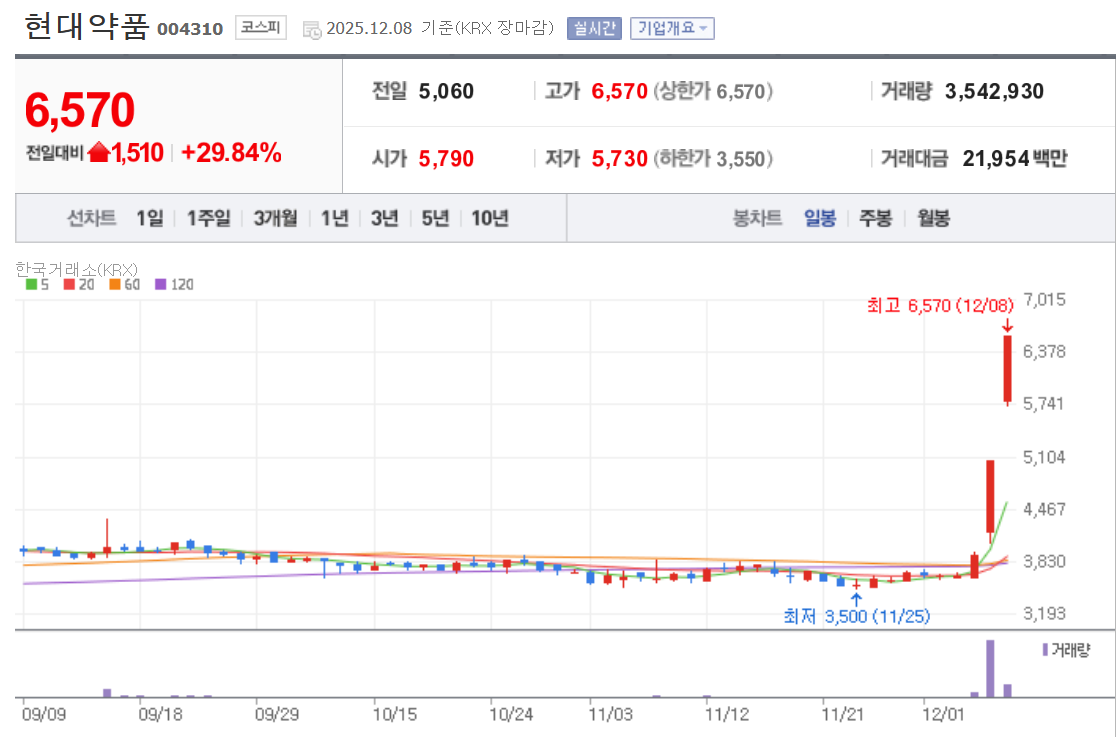1116x737 pixels.
Task: Click the 한국거래소(KRX) chart label
Action: [76, 269]
